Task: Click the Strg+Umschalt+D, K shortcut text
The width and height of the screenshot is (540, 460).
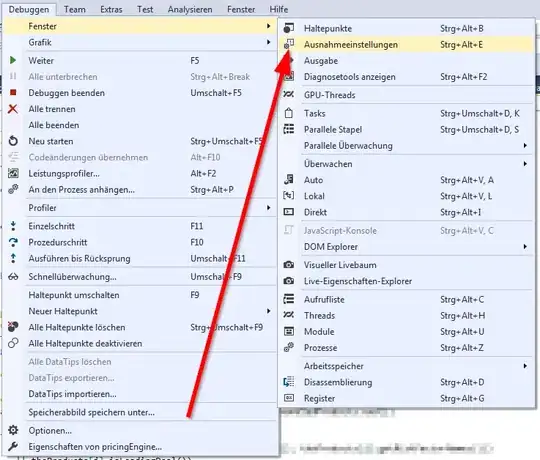Action: point(480,113)
